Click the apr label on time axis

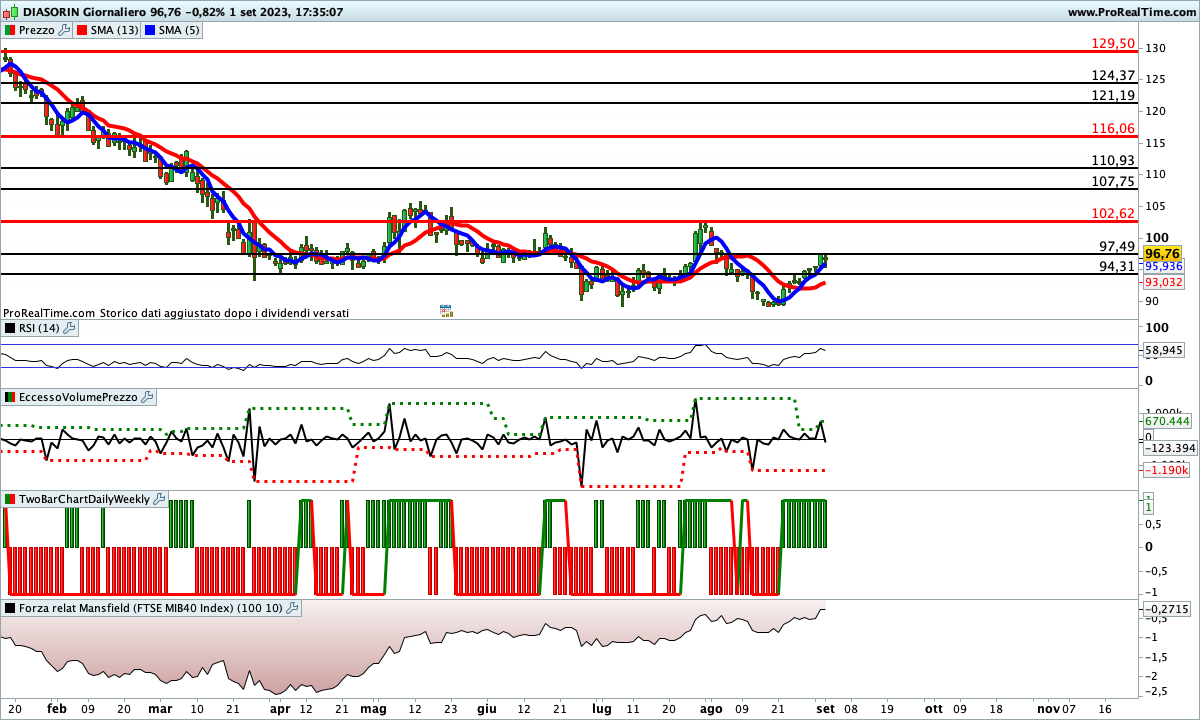[x=279, y=708]
